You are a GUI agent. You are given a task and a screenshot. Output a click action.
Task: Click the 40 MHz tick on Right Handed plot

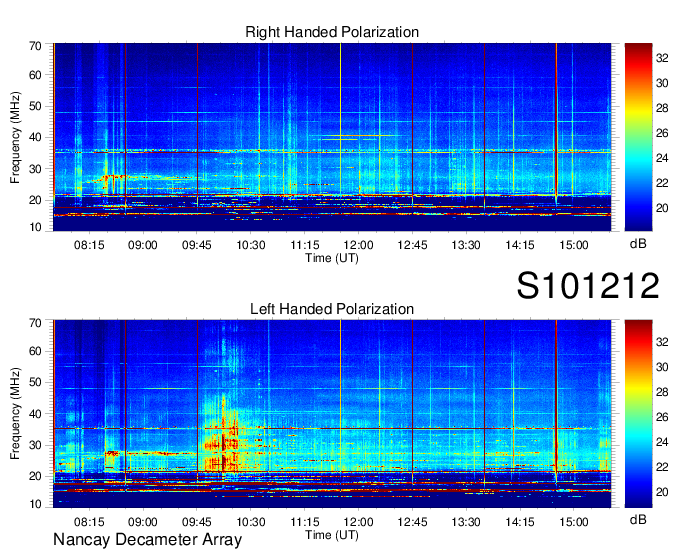pos(35,137)
